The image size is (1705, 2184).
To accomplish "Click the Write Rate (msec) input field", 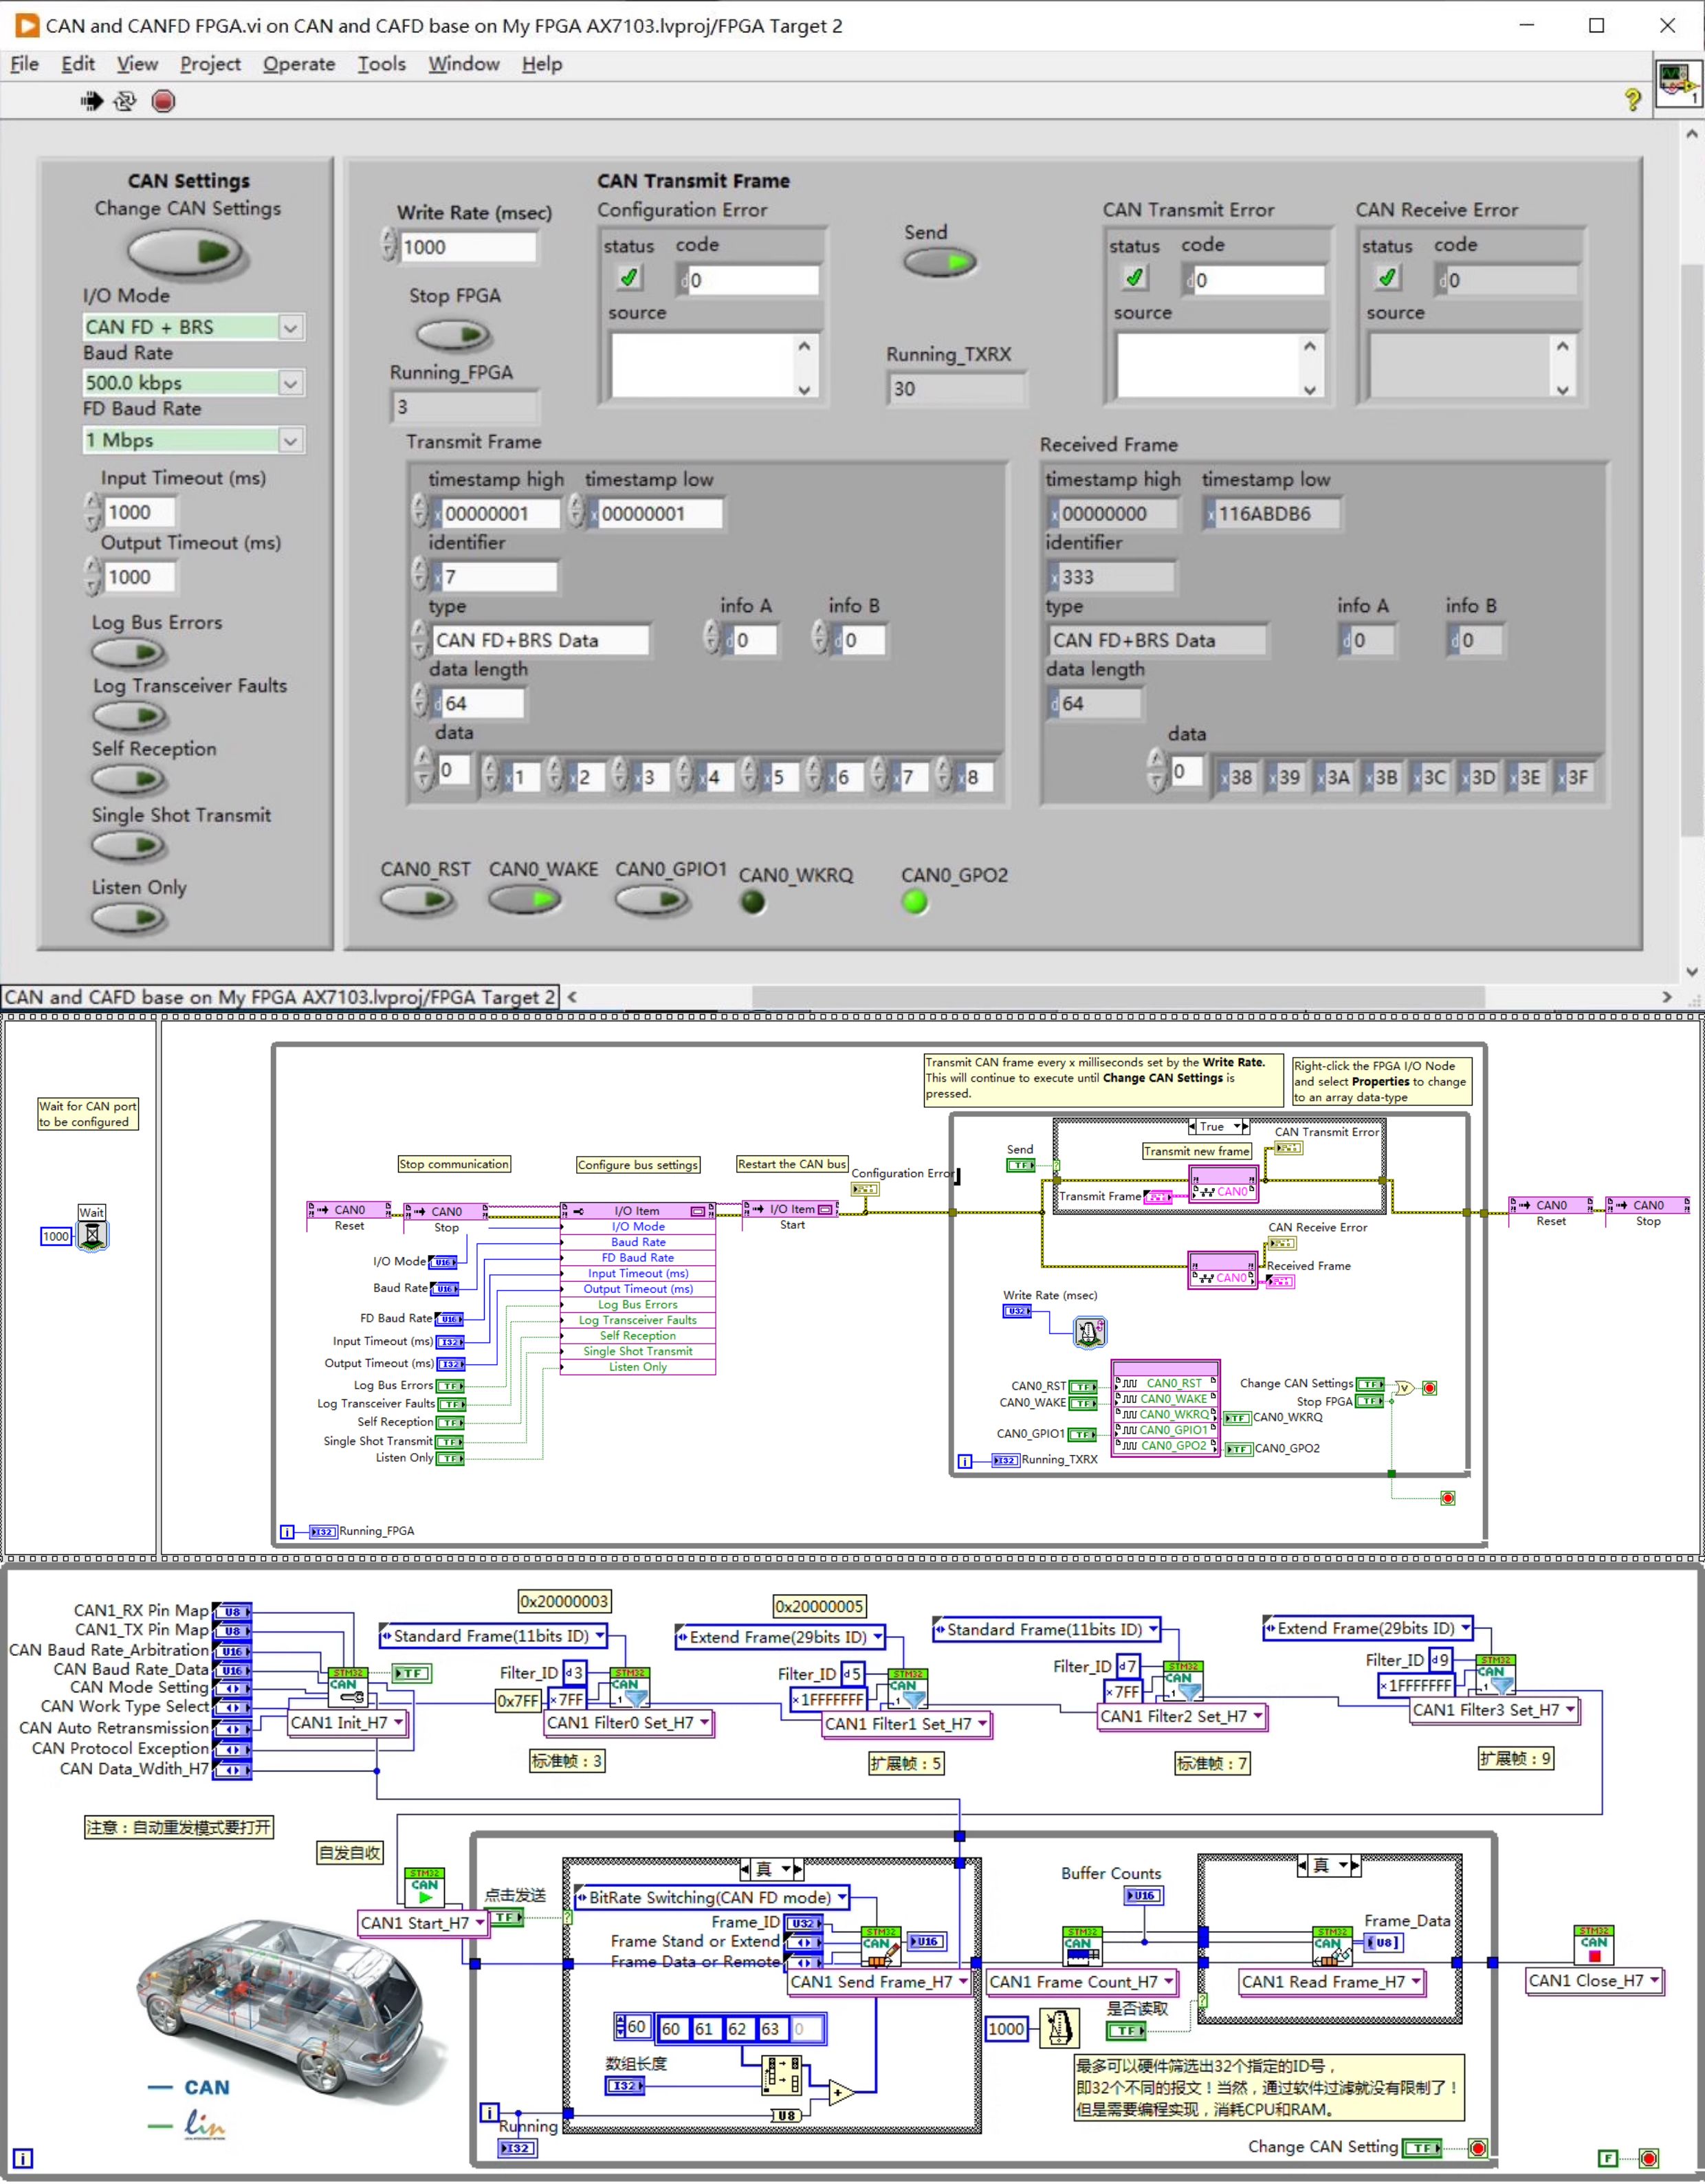I will [466, 247].
